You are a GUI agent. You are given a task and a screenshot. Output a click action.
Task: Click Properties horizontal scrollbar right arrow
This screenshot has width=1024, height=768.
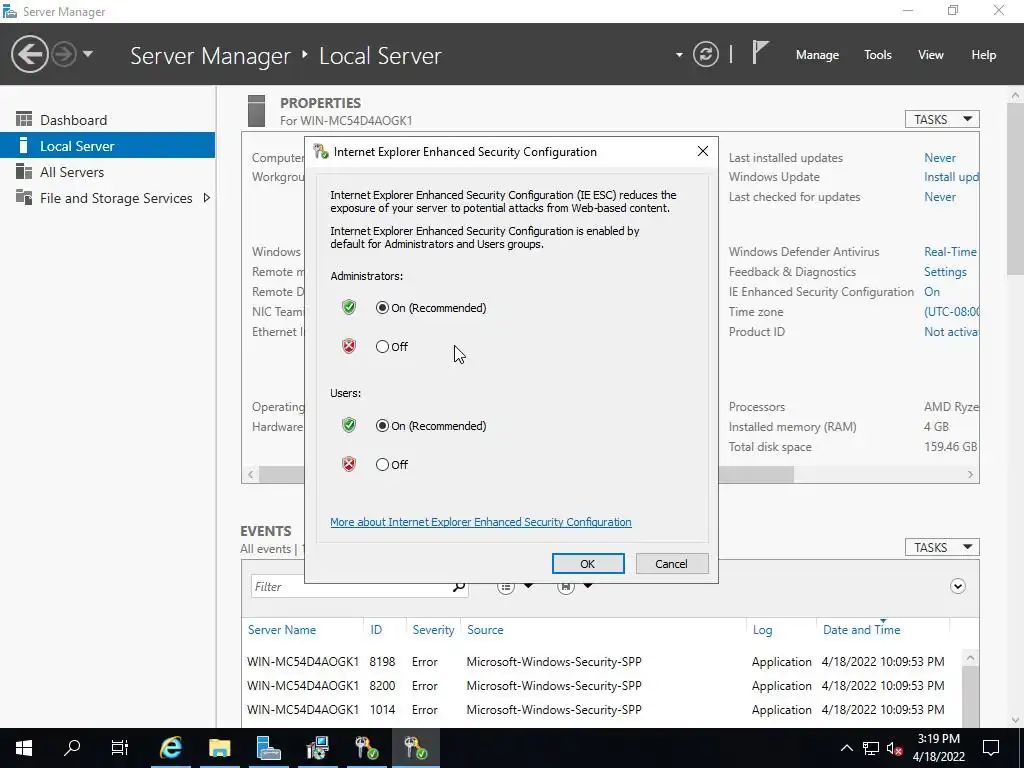pos(970,475)
